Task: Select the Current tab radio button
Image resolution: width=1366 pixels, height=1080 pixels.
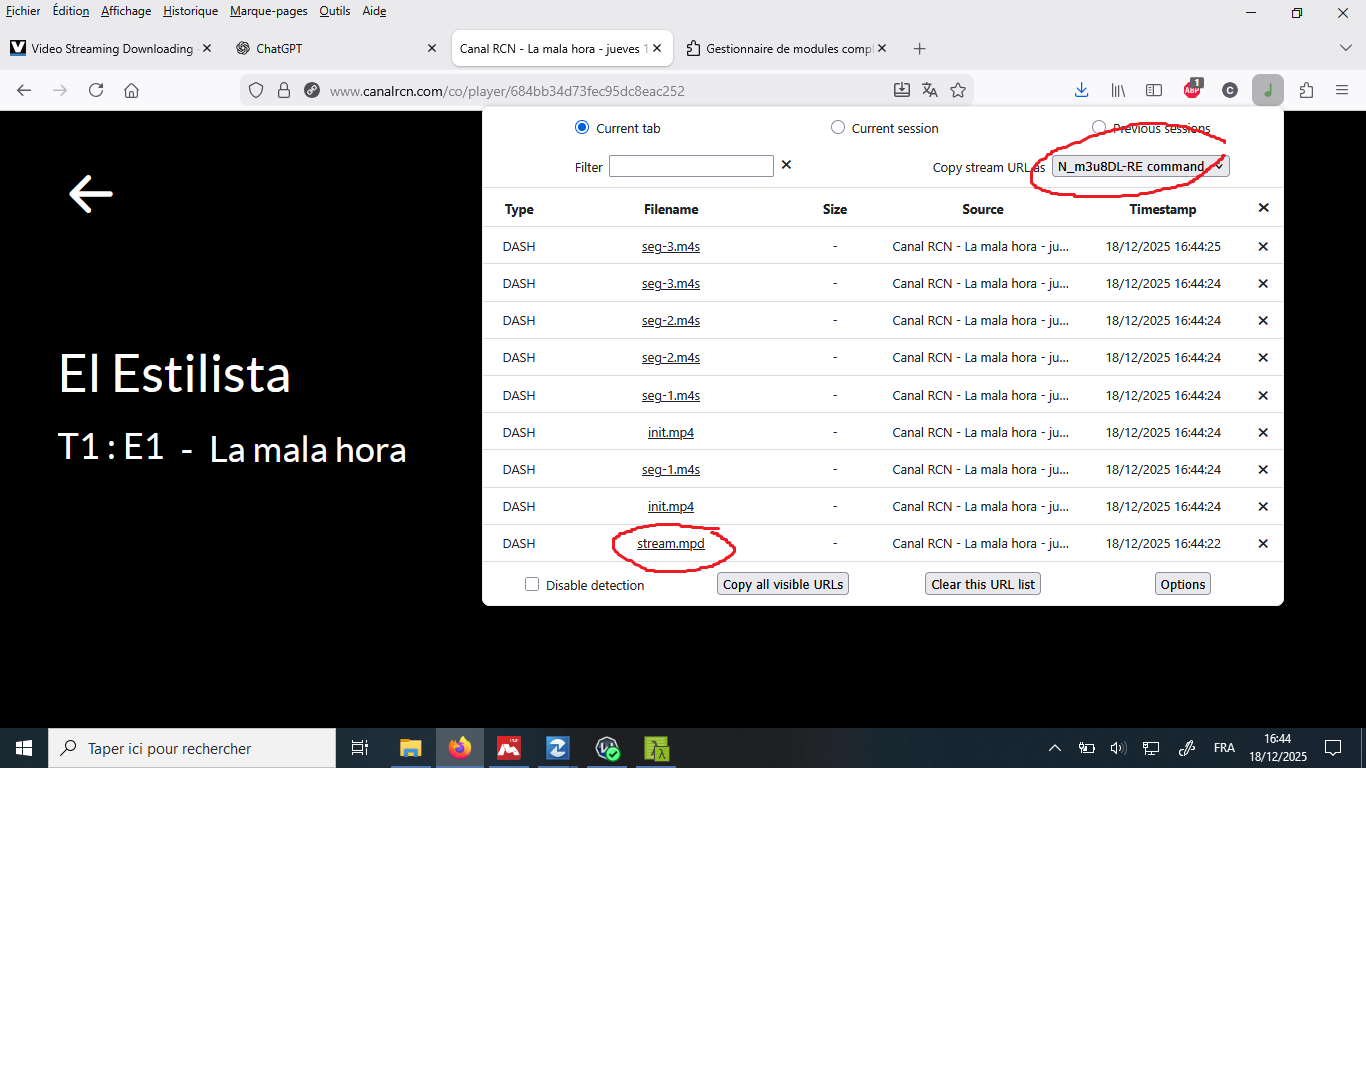Action: click(582, 127)
